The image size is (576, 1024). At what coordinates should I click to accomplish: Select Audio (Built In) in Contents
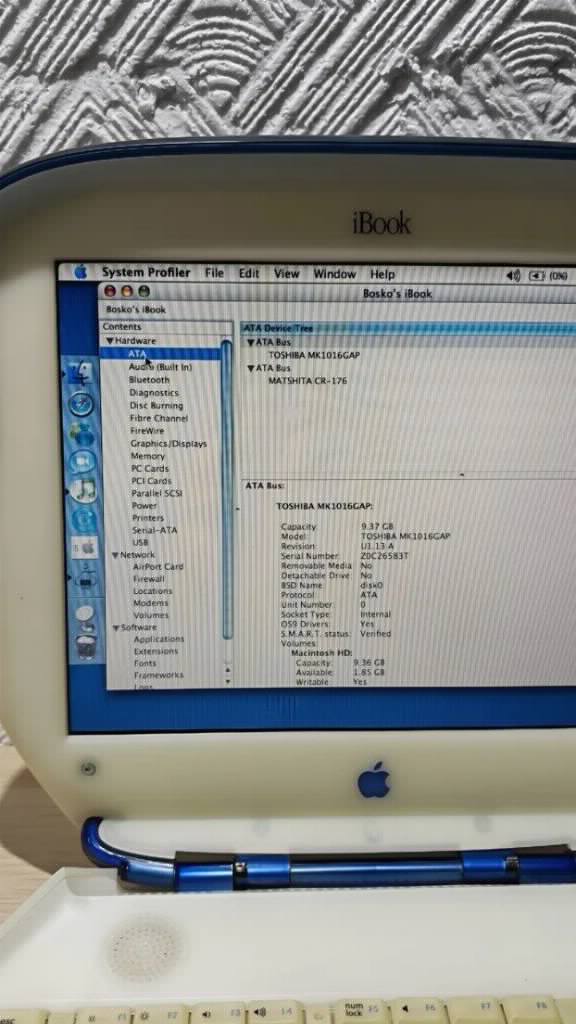pos(160,367)
